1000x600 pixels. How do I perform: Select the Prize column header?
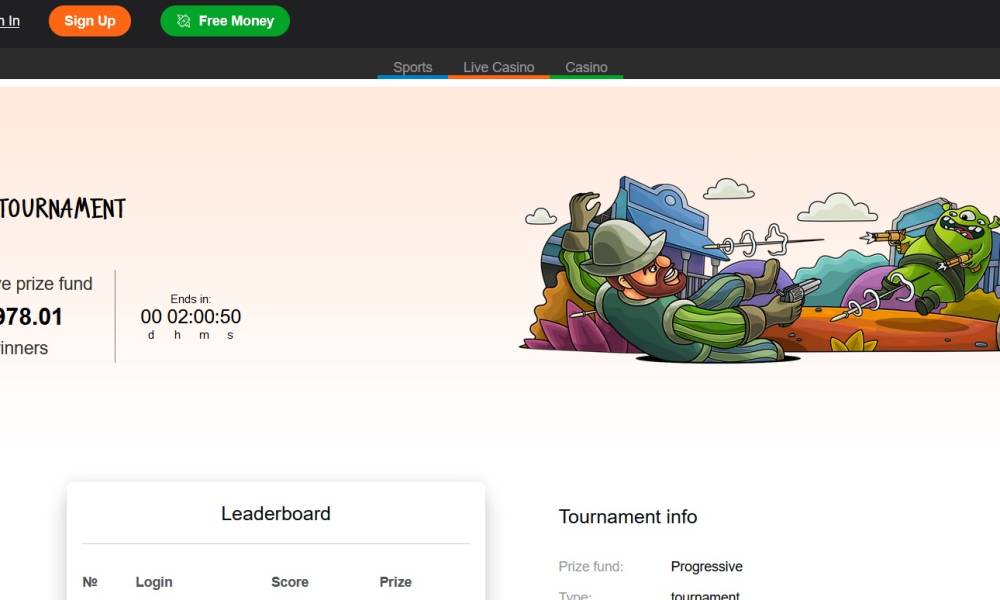(x=395, y=582)
